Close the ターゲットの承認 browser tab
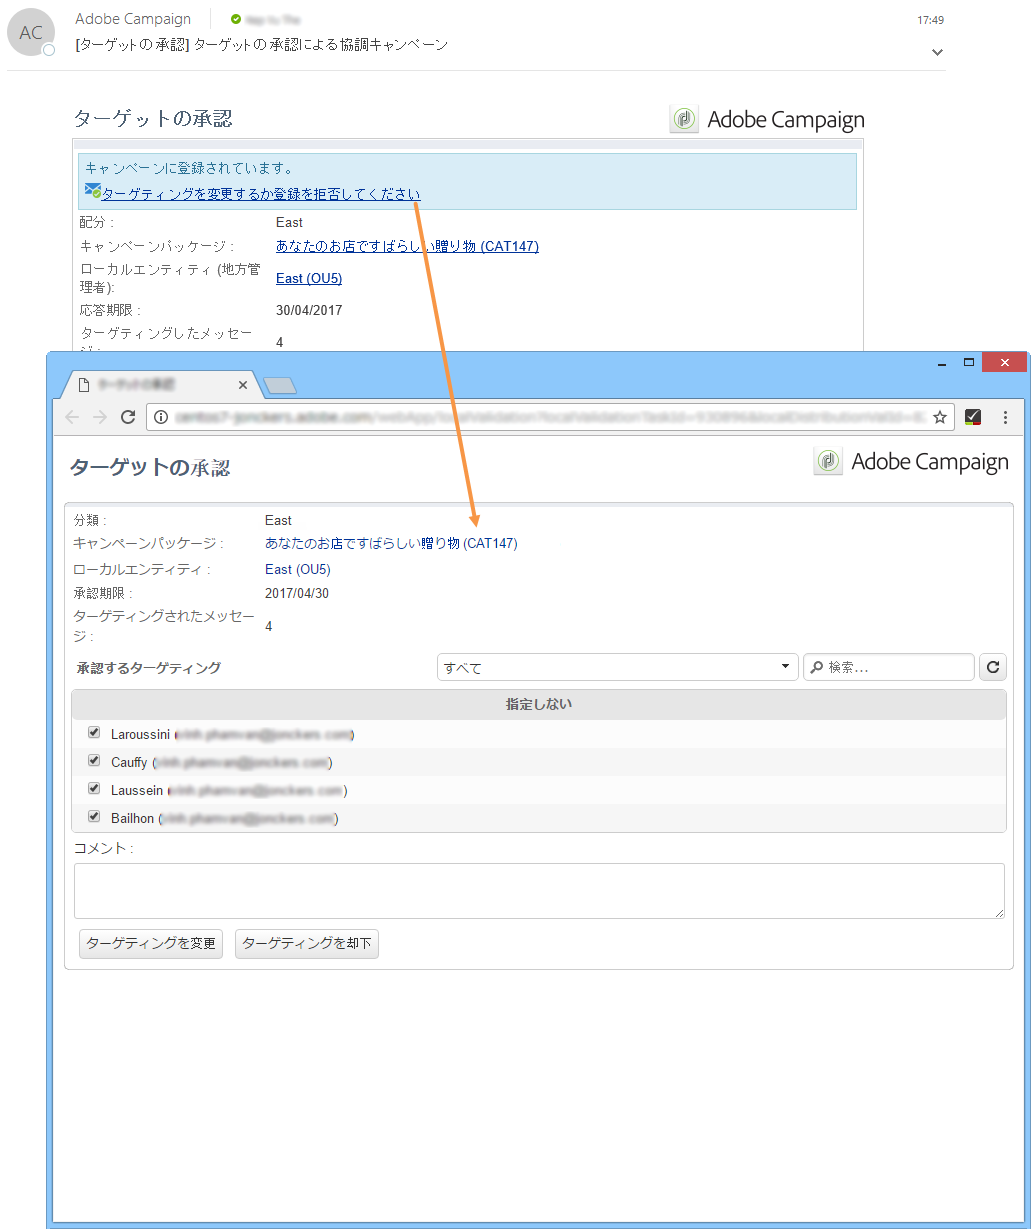 click(x=243, y=385)
